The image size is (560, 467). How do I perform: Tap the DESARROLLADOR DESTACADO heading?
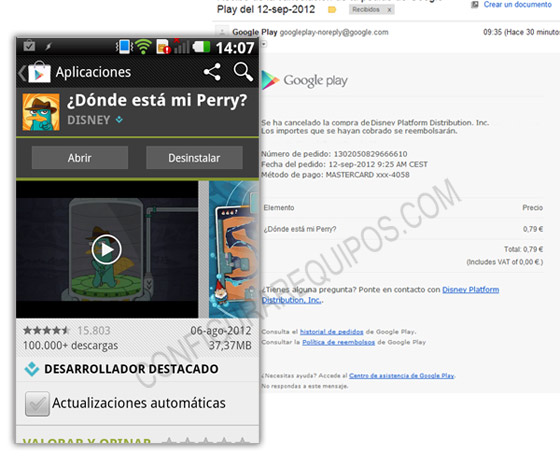(x=131, y=369)
